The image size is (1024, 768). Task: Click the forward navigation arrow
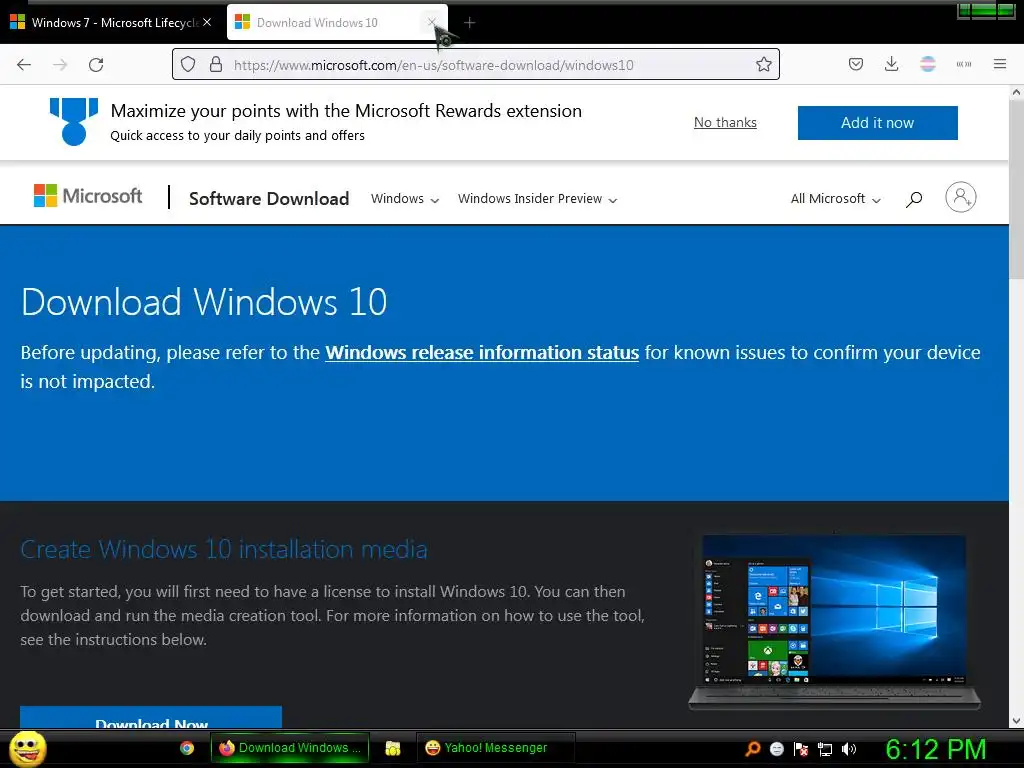coord(60,65)
